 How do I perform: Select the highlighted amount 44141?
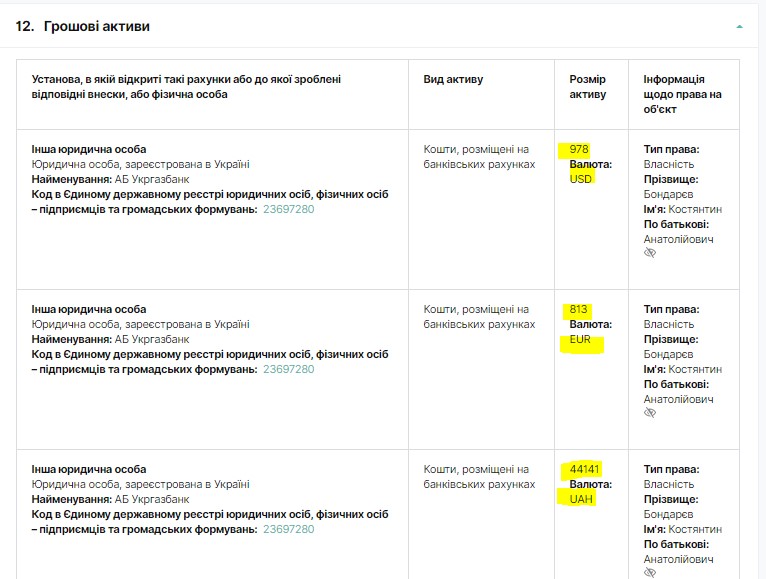click(584, 470)
